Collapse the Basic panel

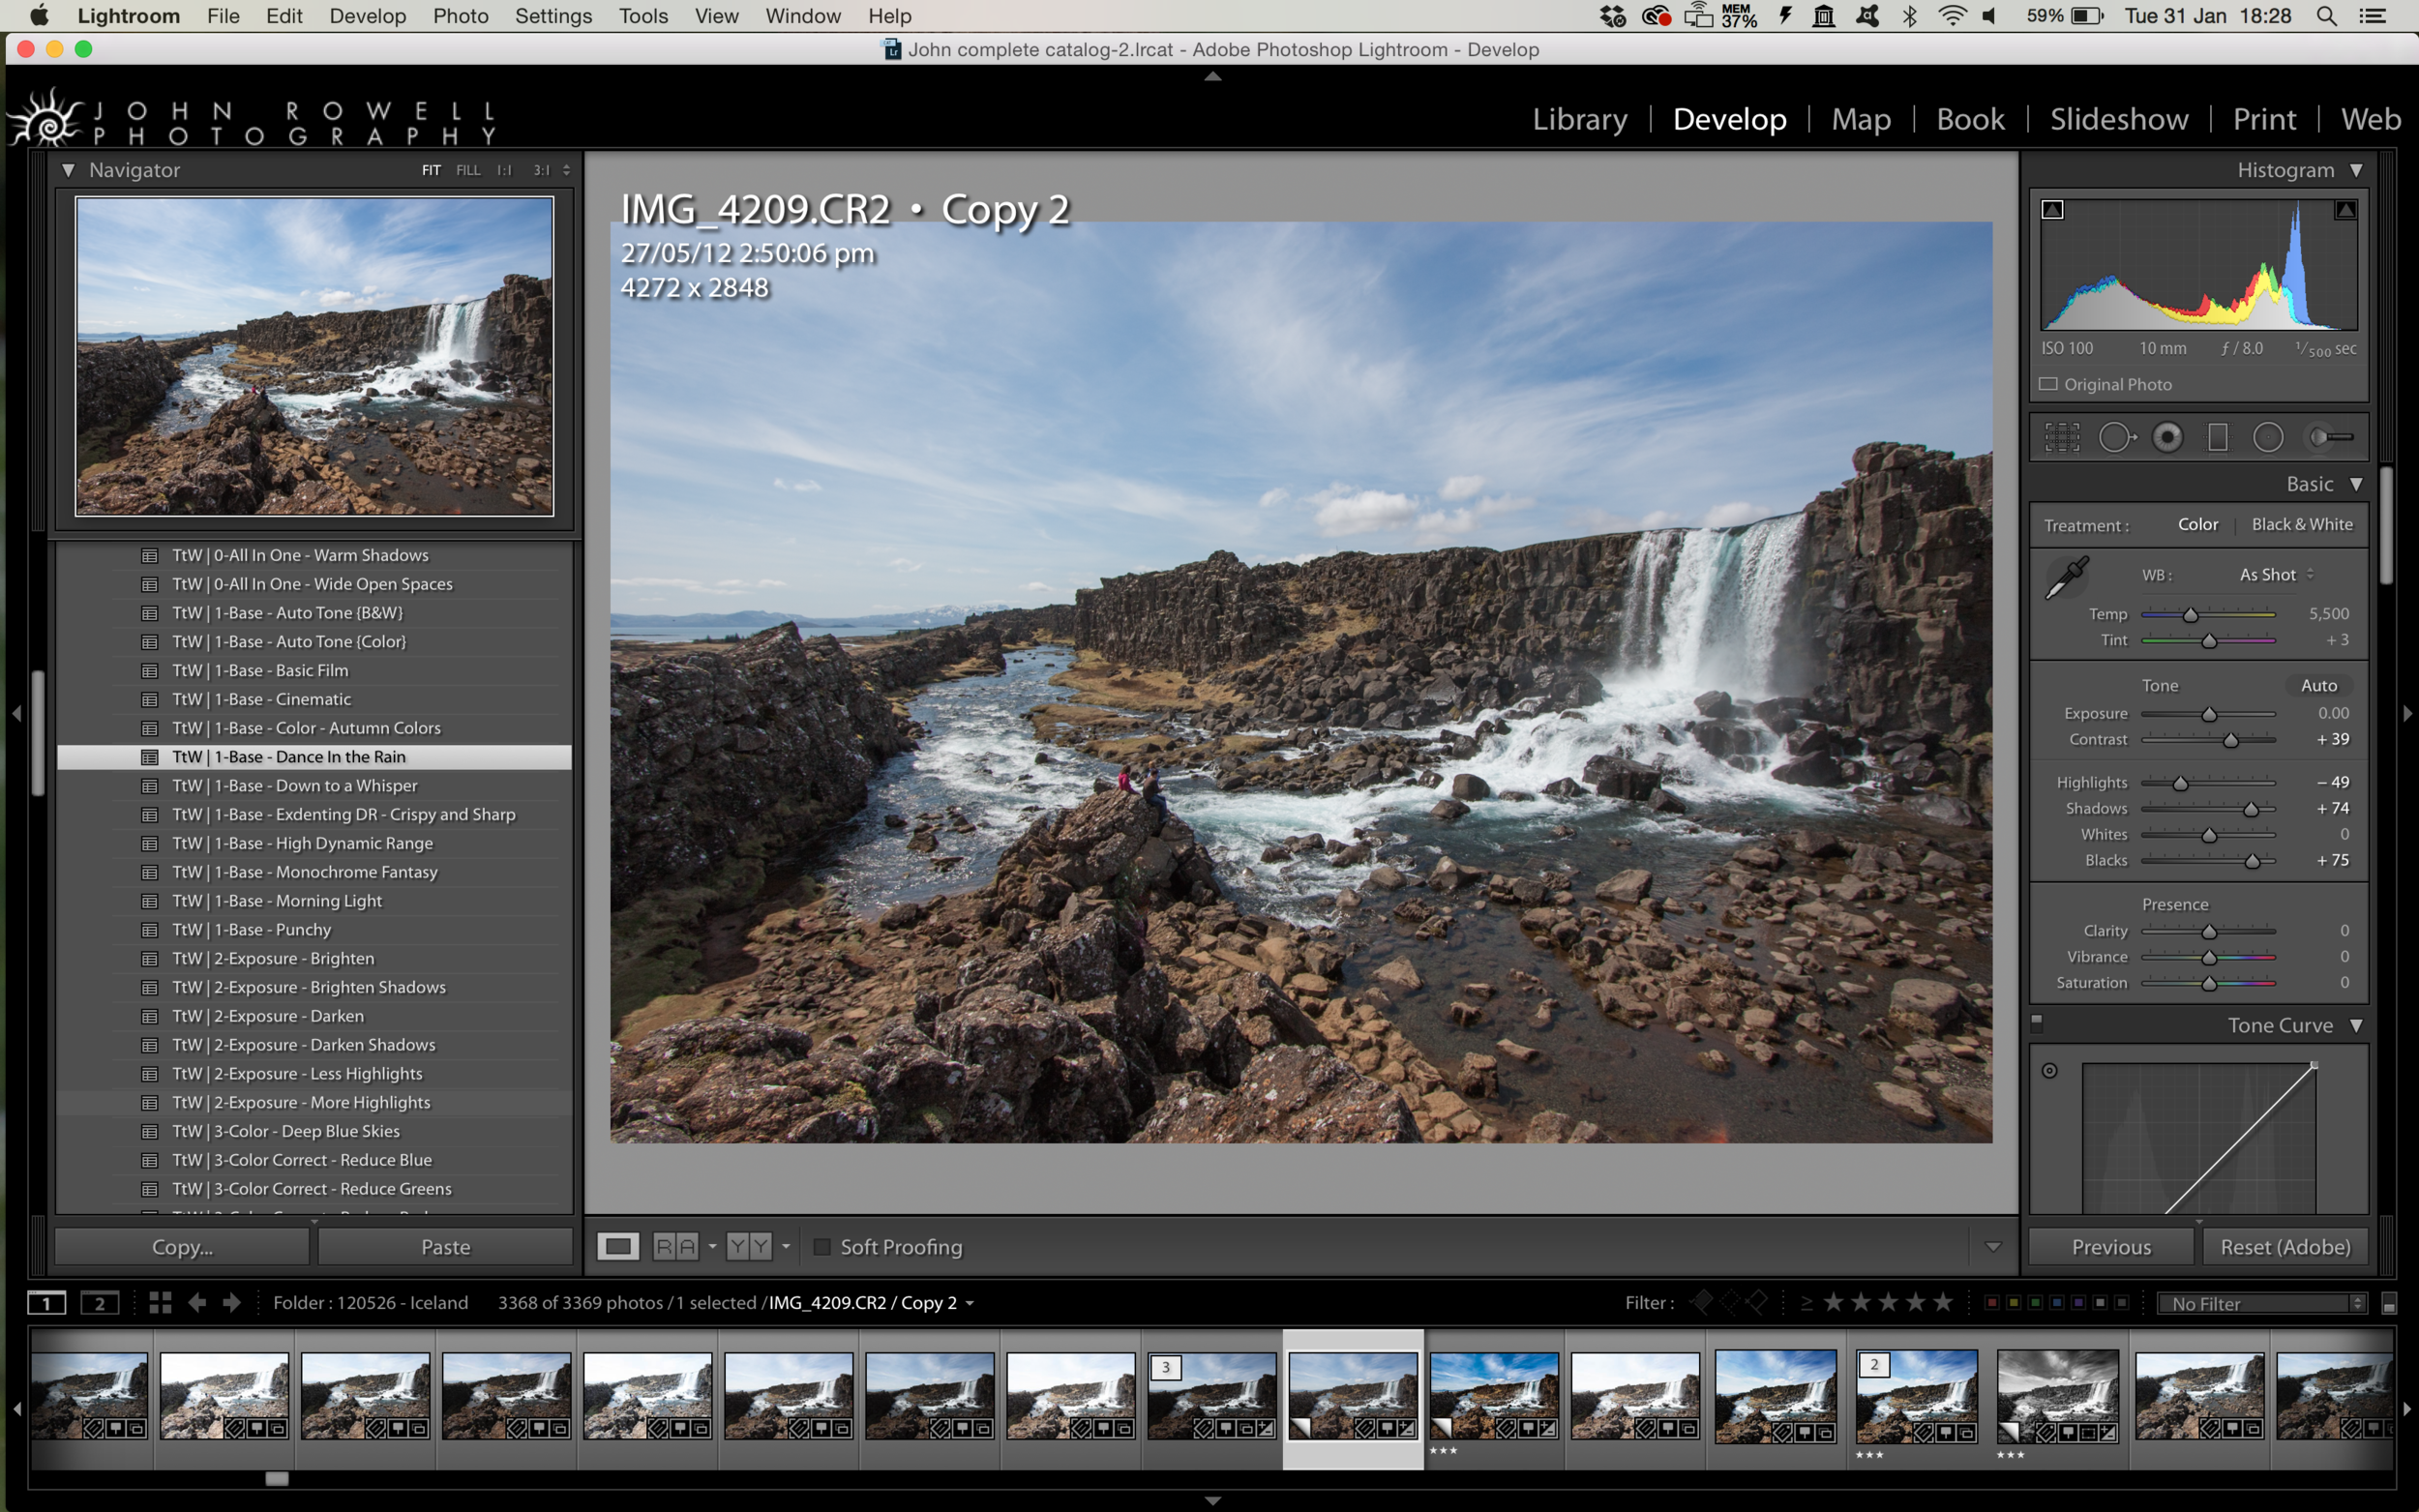2356,484
